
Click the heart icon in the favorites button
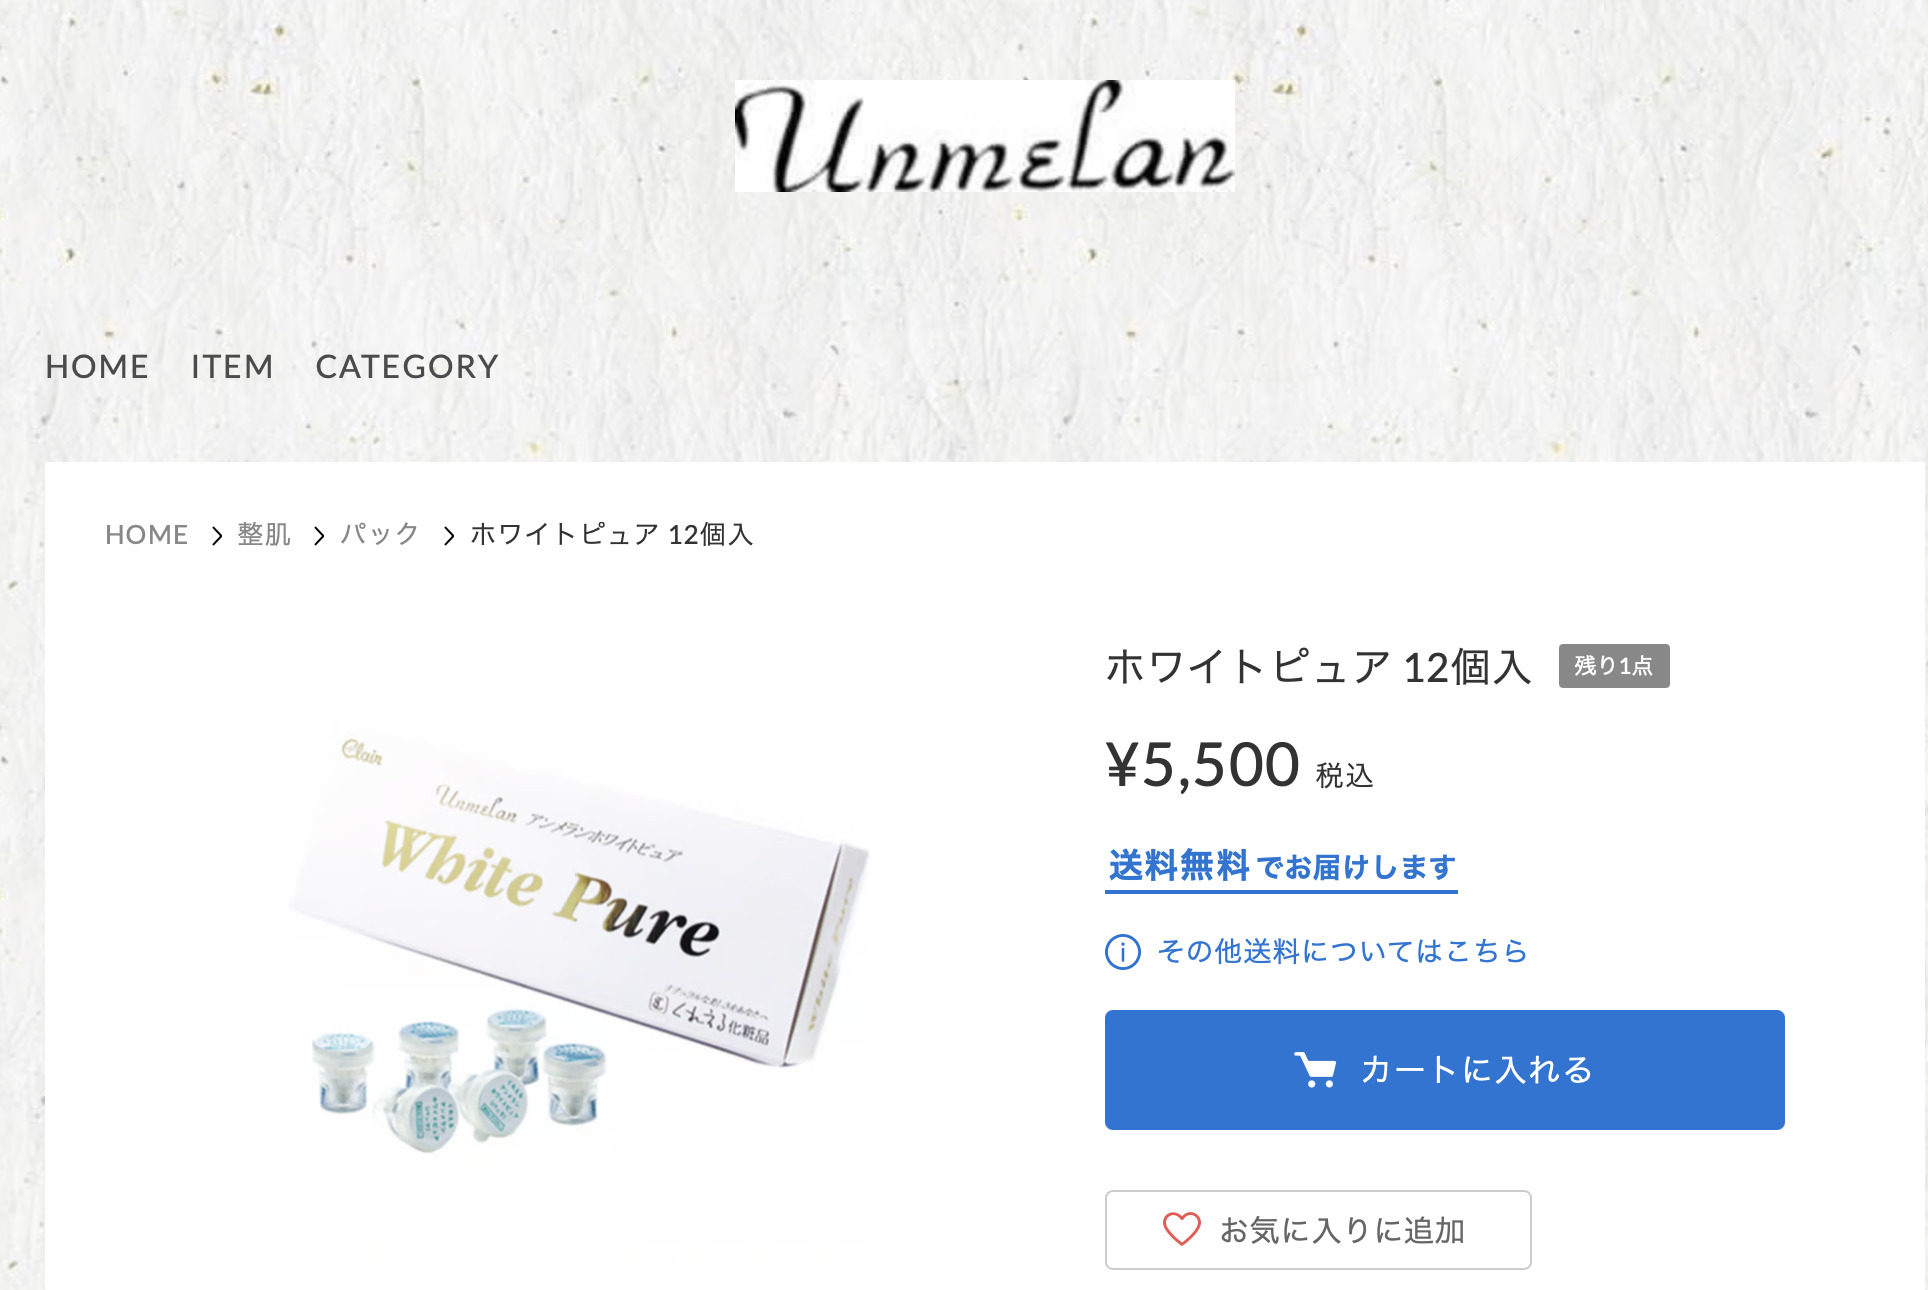coord(1181,1229)
